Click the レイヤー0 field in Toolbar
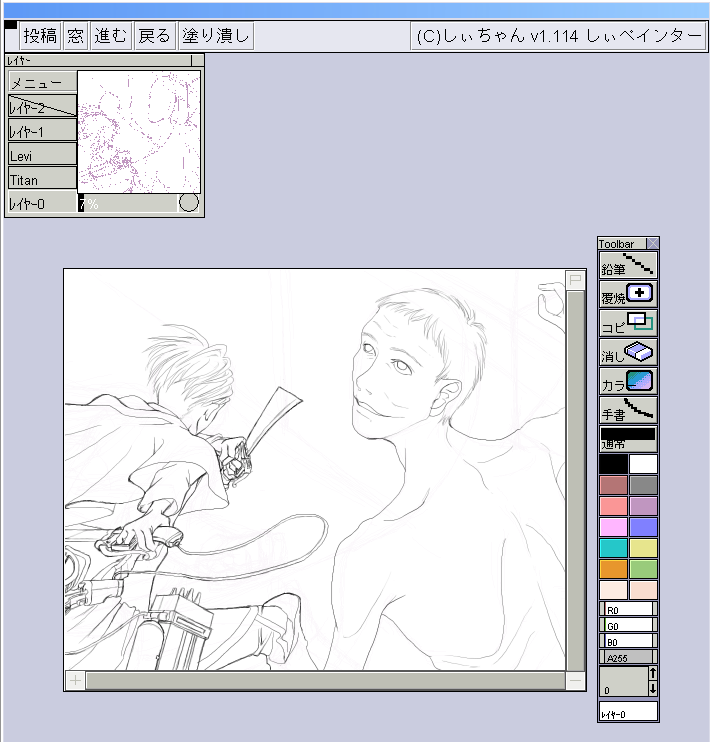The image size is (710, 742). pyautogui.click(x=628, y=711)
